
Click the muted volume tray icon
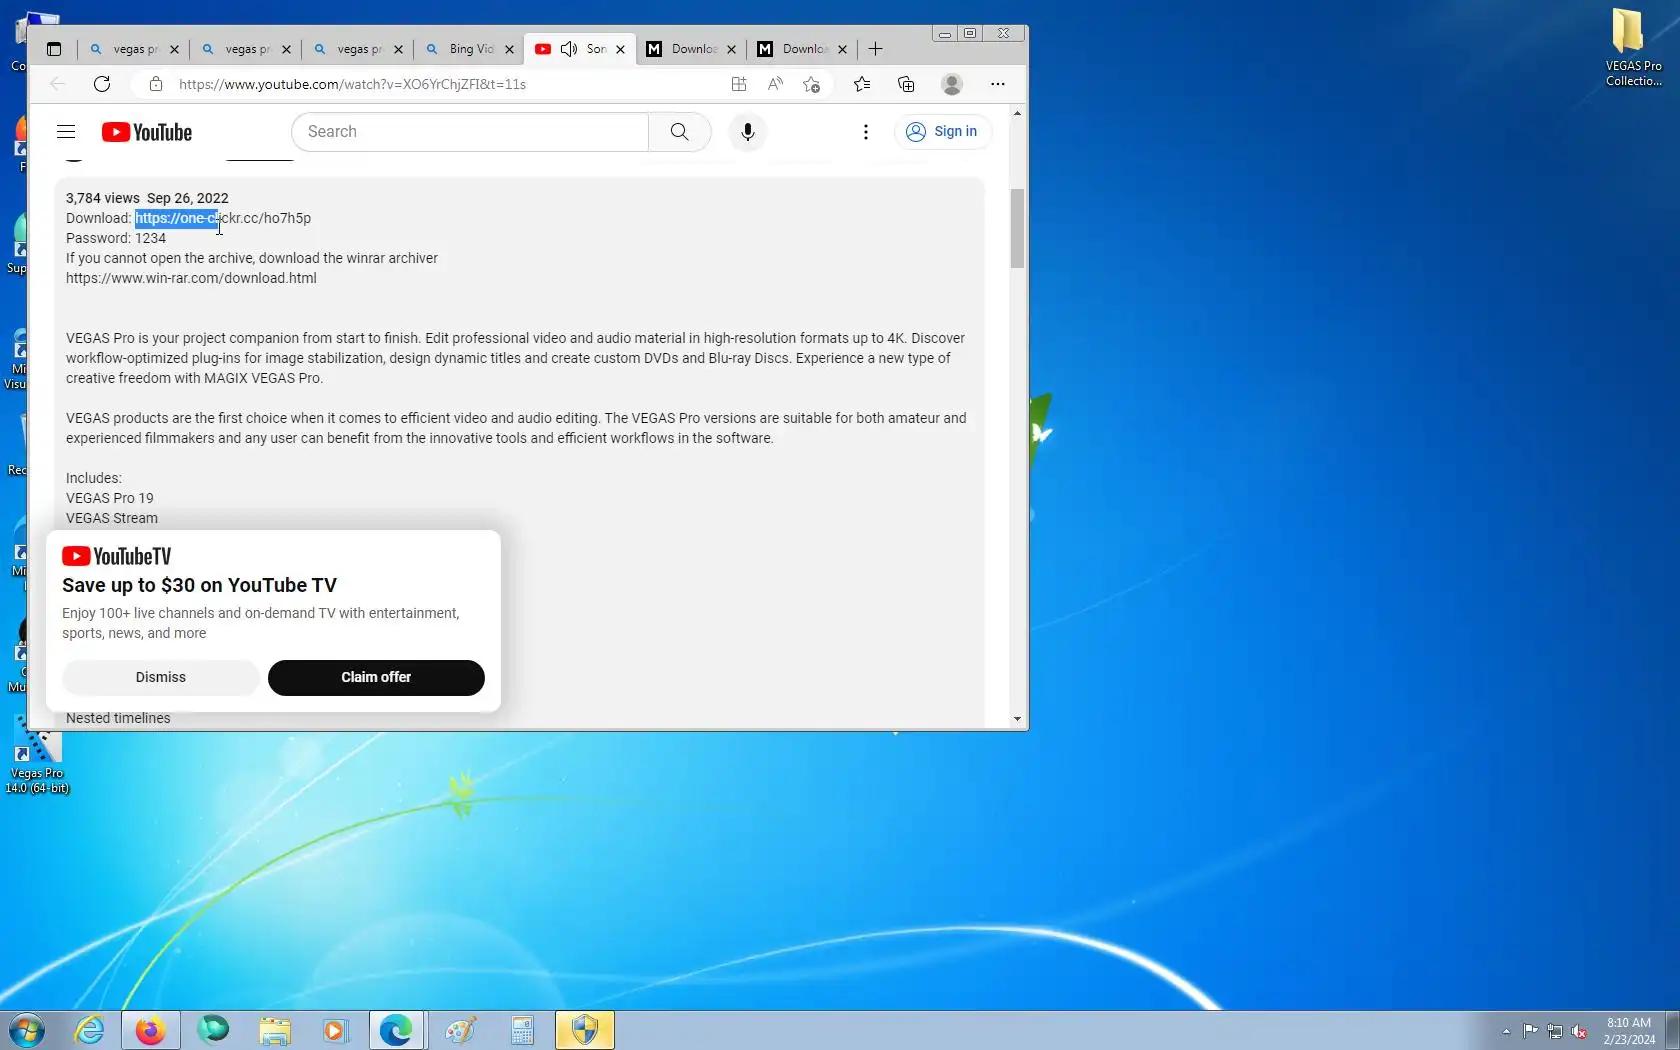click(1579, 1031)
